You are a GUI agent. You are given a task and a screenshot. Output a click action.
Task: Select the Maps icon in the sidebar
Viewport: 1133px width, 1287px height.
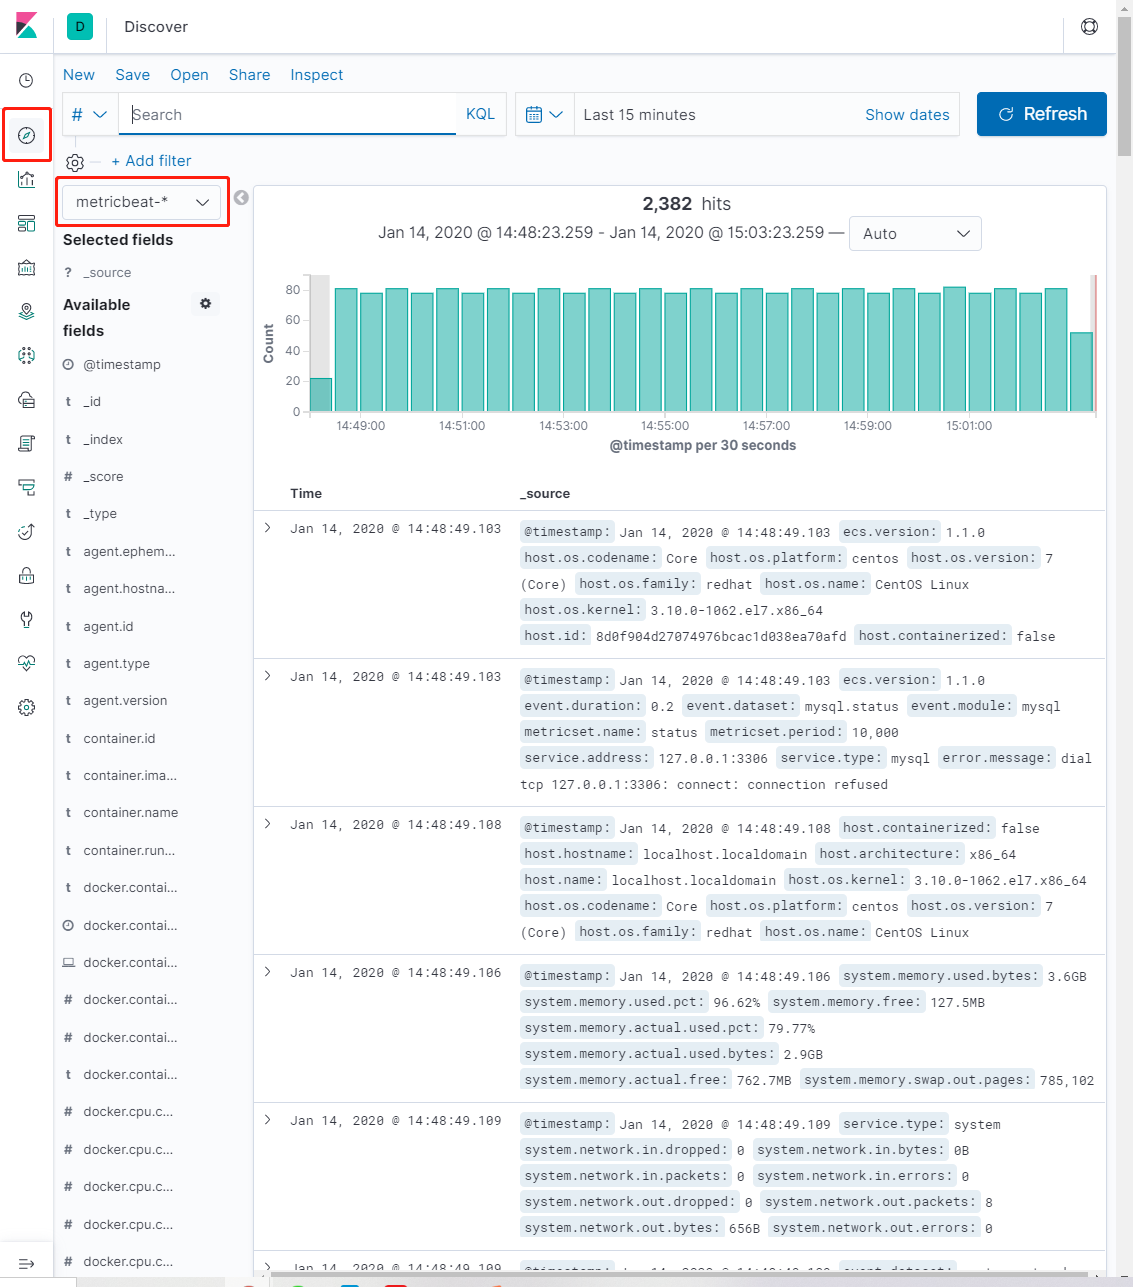[x=26, y=311]
